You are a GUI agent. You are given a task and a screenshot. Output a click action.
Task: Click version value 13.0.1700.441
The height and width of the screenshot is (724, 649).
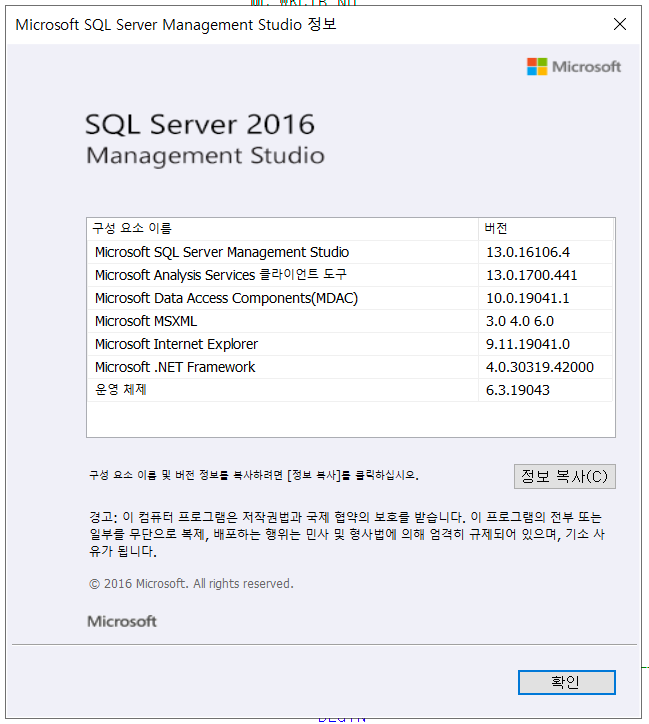coord(531,275)
